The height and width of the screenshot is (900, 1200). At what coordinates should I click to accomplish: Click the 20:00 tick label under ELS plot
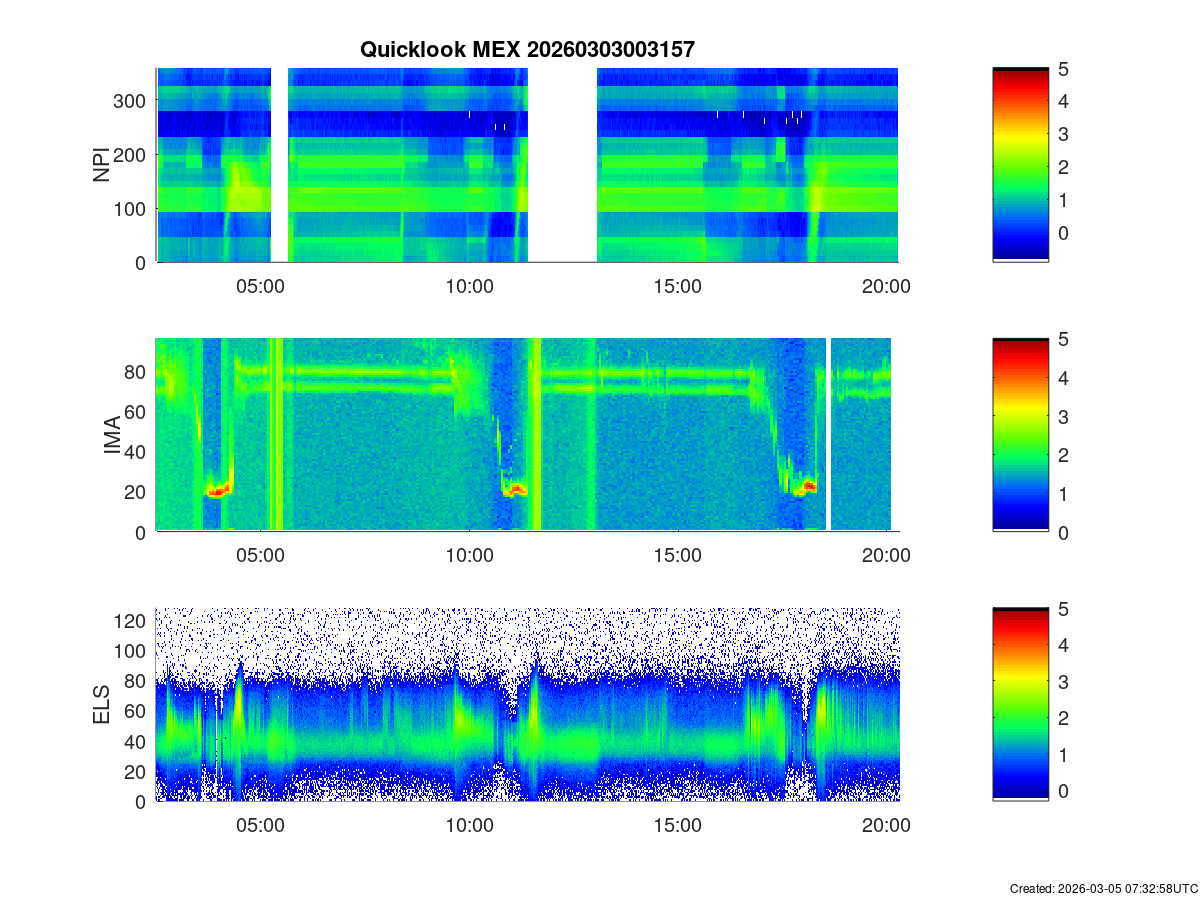click(x=886, y=826)
